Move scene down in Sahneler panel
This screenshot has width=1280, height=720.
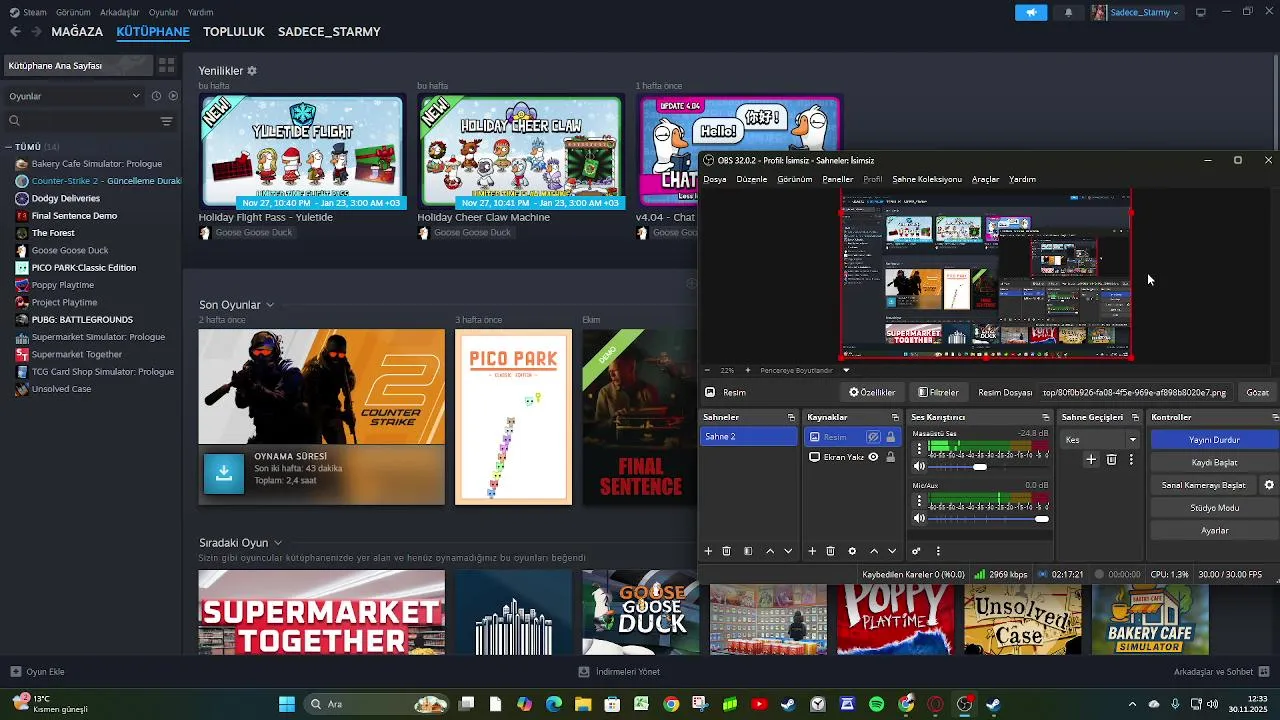pos(788,551)
